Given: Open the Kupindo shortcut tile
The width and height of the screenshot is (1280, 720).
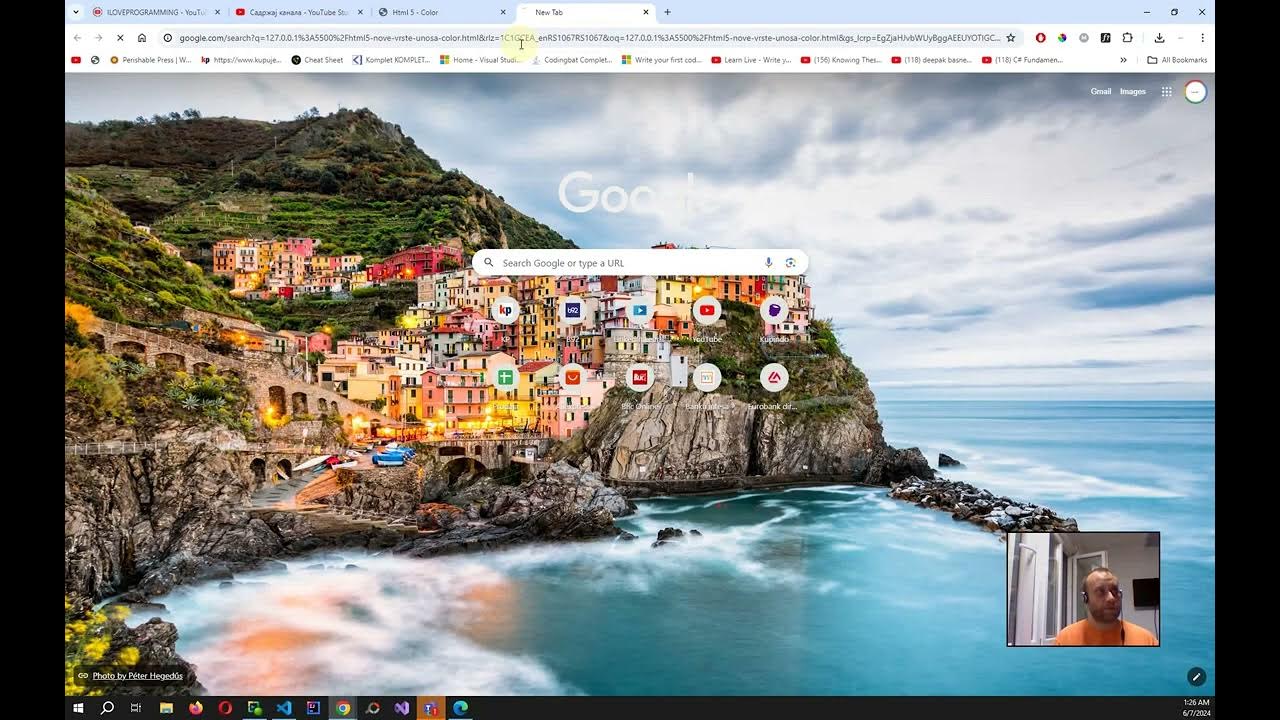Looking at the screenshot, I should (774, 310).
